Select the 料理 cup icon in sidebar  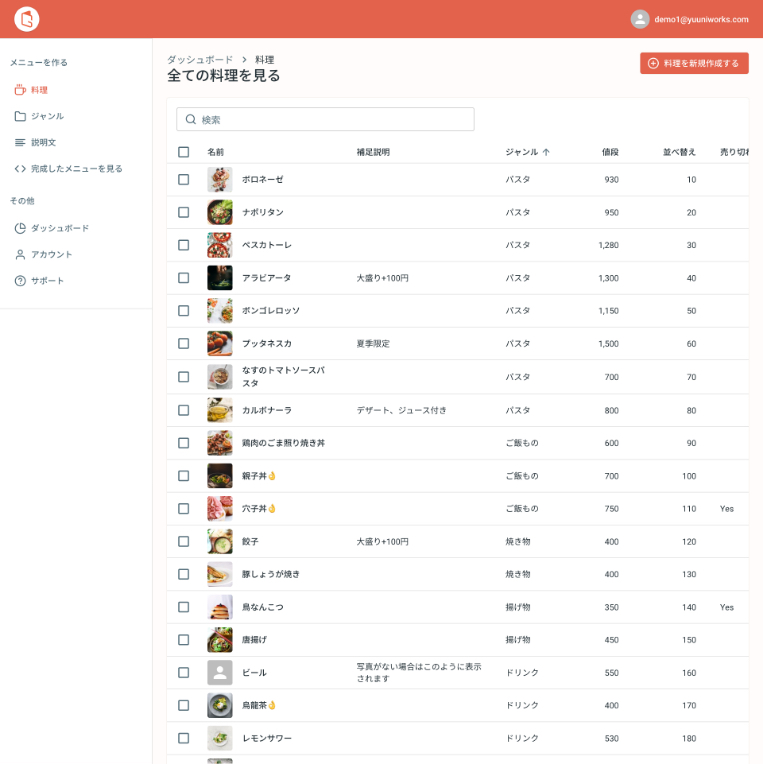(20, 90)
